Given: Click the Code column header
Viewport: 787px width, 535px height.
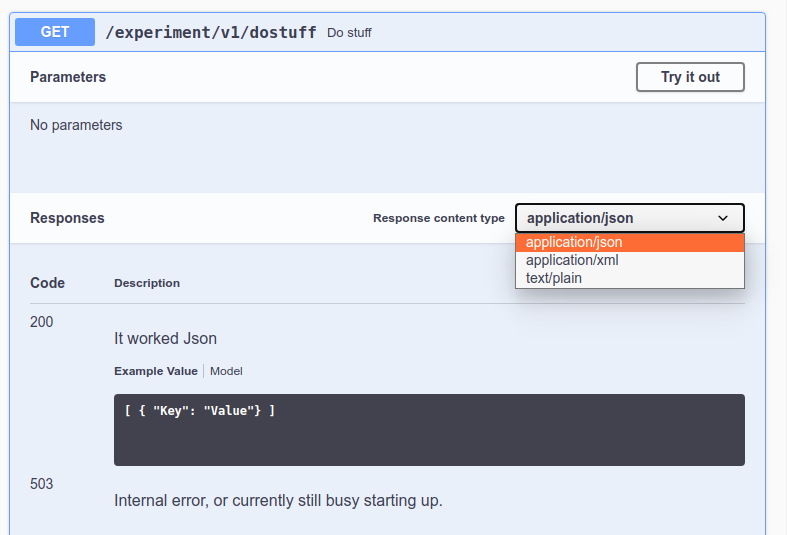Looking at the screenshot, I should (47, 283).
